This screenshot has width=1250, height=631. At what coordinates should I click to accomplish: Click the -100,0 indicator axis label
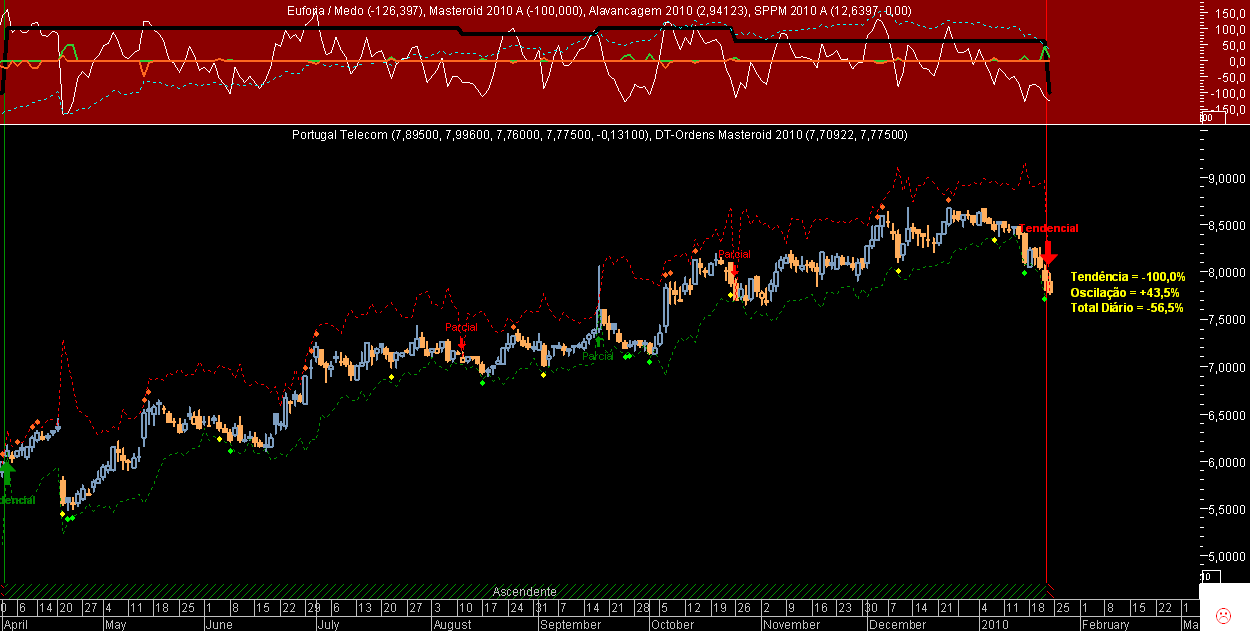pyautogui.click(x=1226, y=93)
